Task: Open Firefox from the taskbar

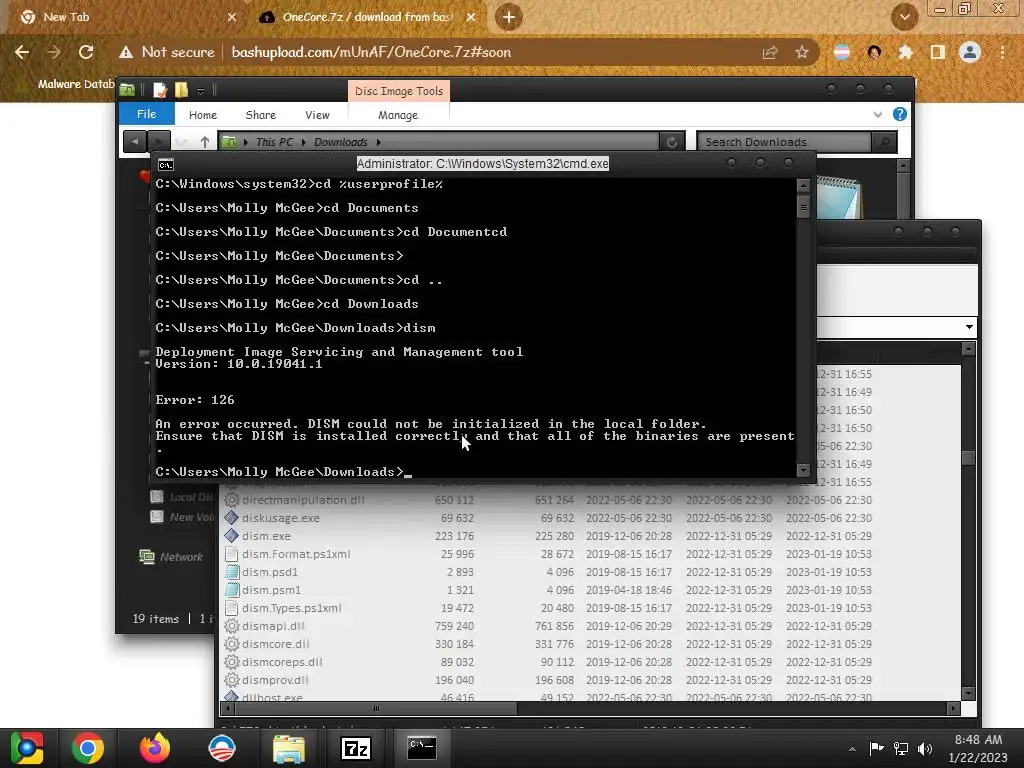Action: pos(155,748)
